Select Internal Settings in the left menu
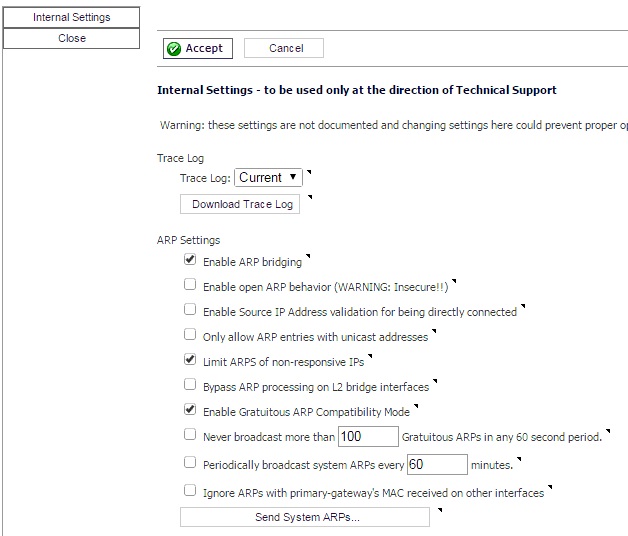The image size is (628, 536). (71, 17)
